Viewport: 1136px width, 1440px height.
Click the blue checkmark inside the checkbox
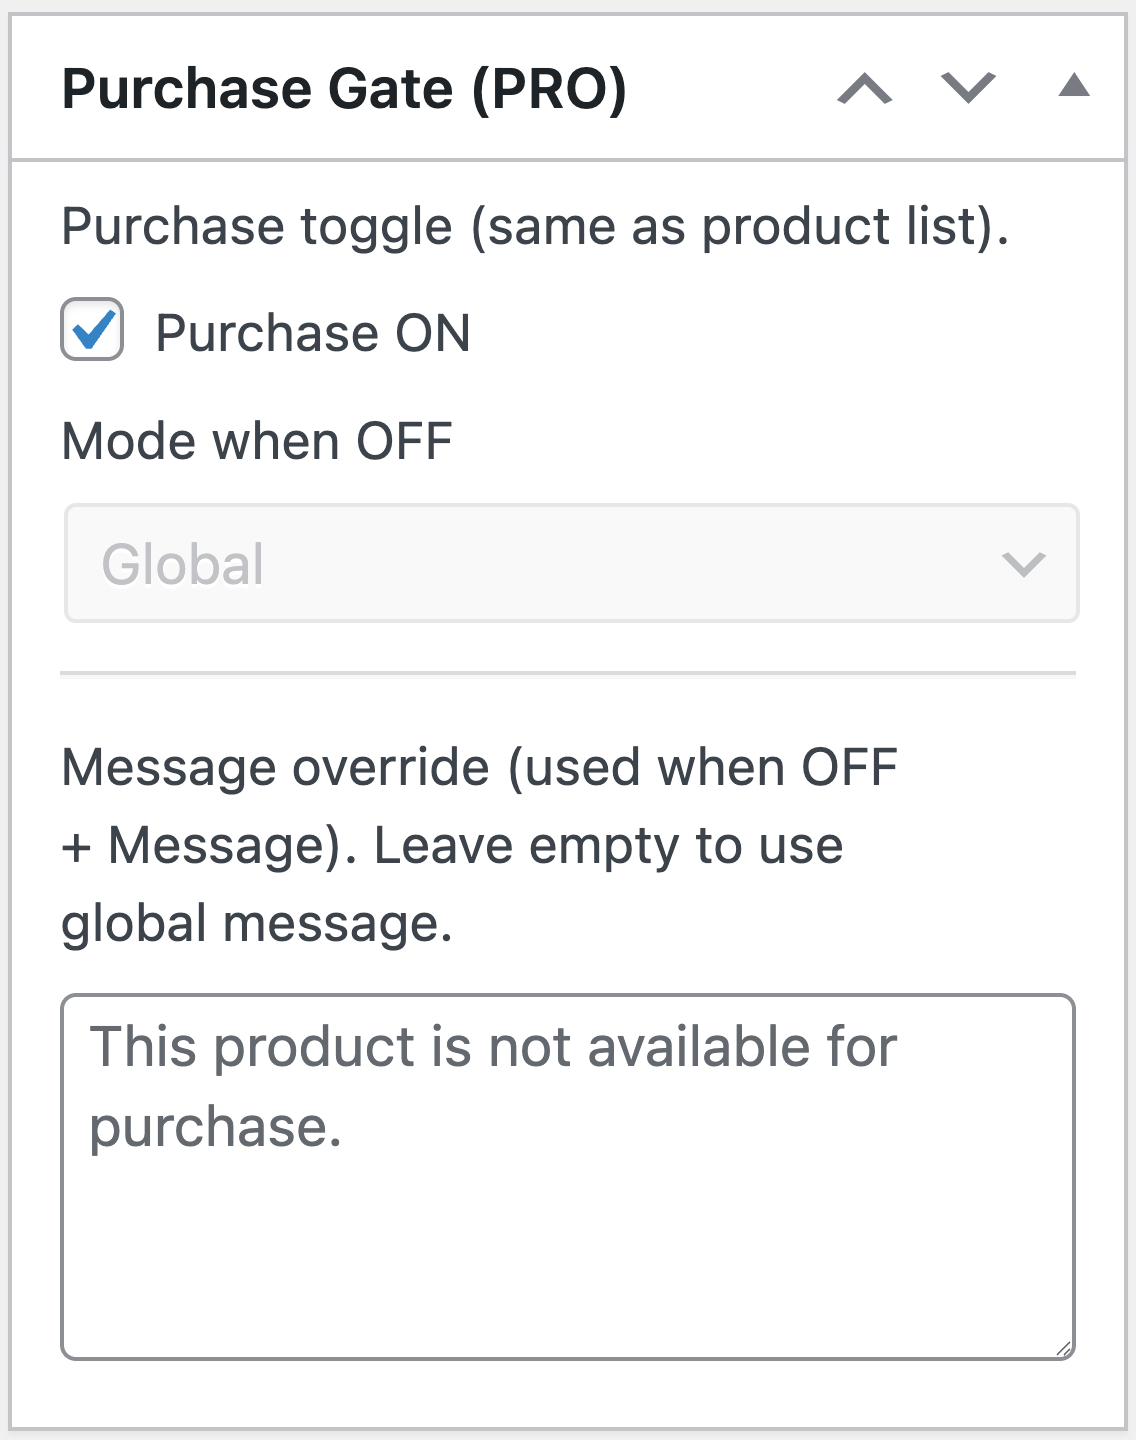pyautogui.click(x=94, y=328)
